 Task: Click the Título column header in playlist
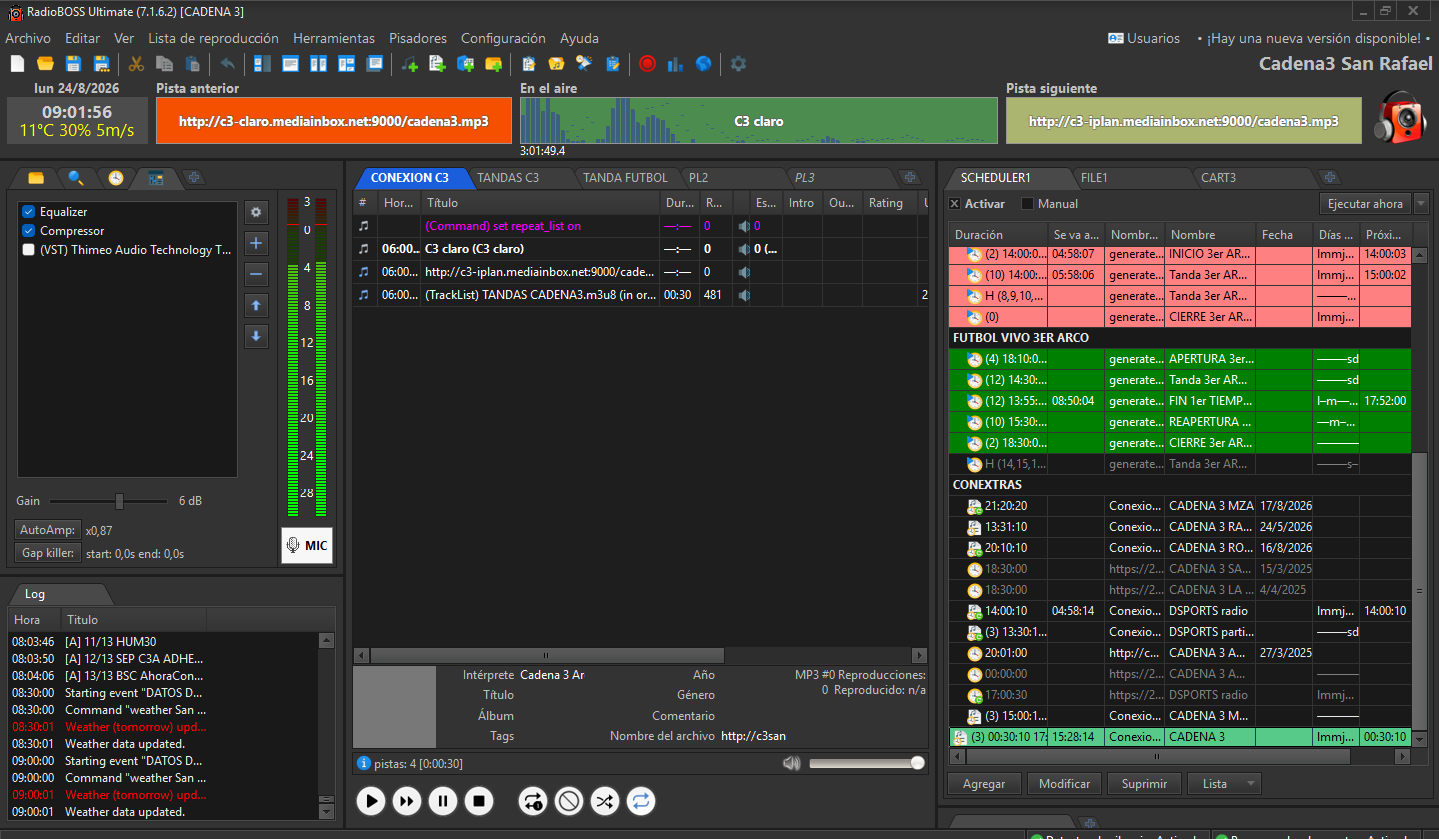coord(541,203)
